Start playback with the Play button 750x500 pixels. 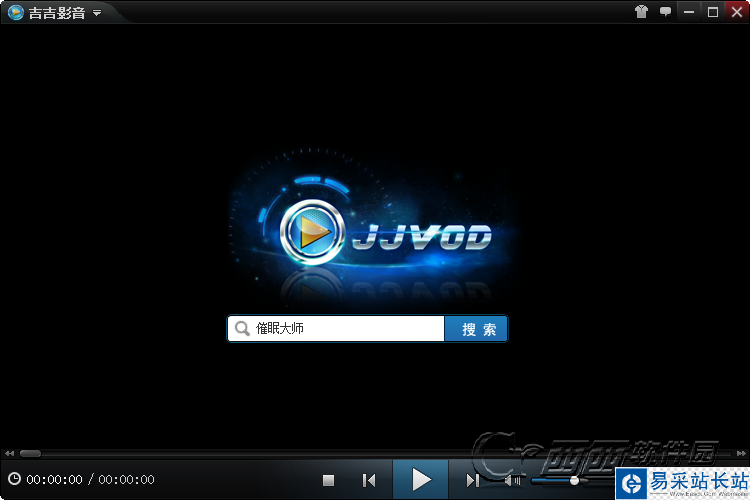point(420,479)
